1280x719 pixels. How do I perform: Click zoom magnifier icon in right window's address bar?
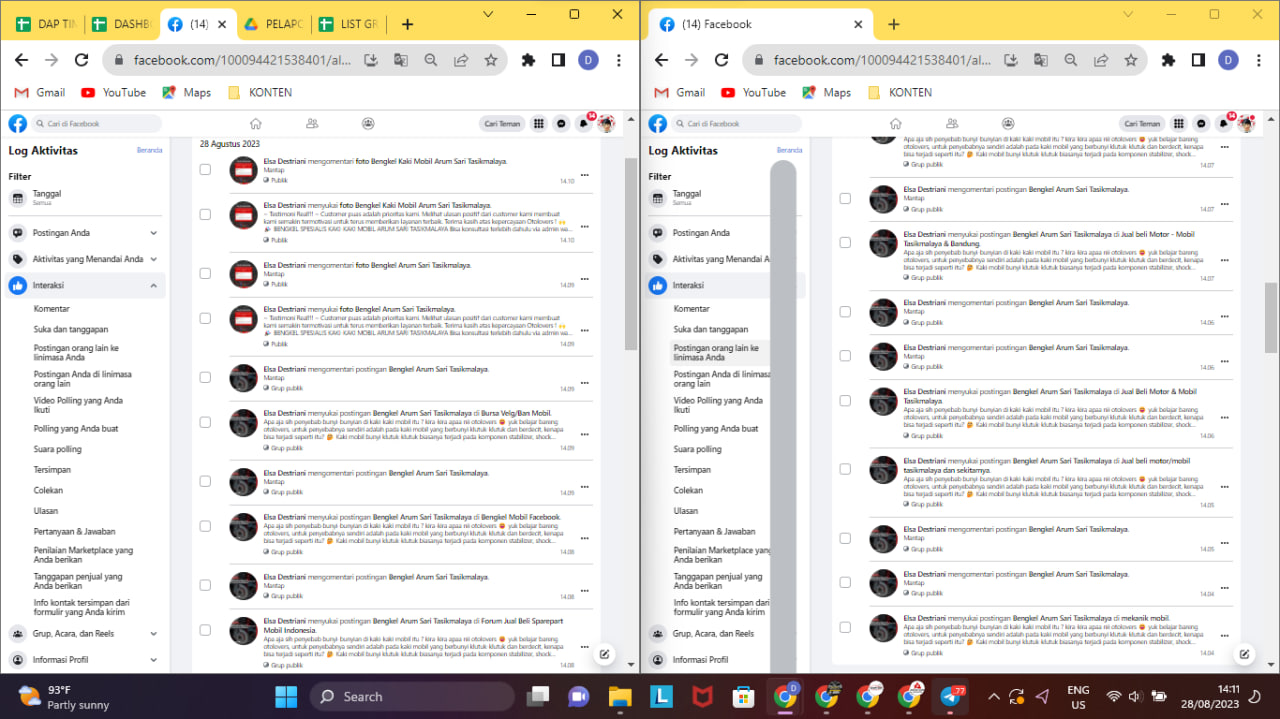tap(1071, 60)
